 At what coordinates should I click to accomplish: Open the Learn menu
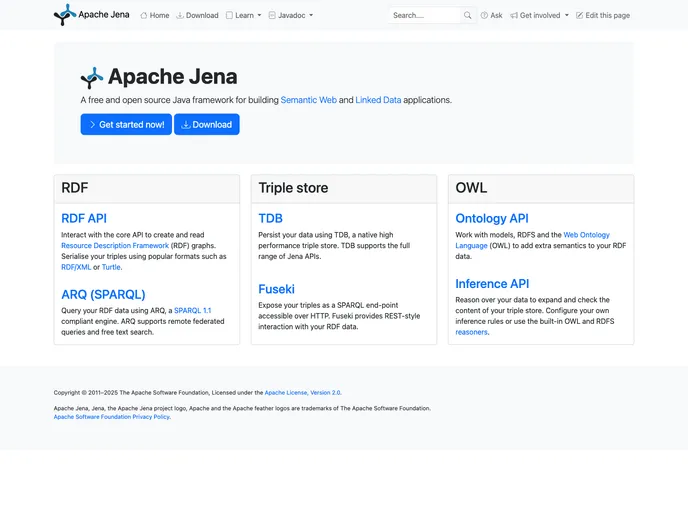pyautogui.click(x=244, y=15)
